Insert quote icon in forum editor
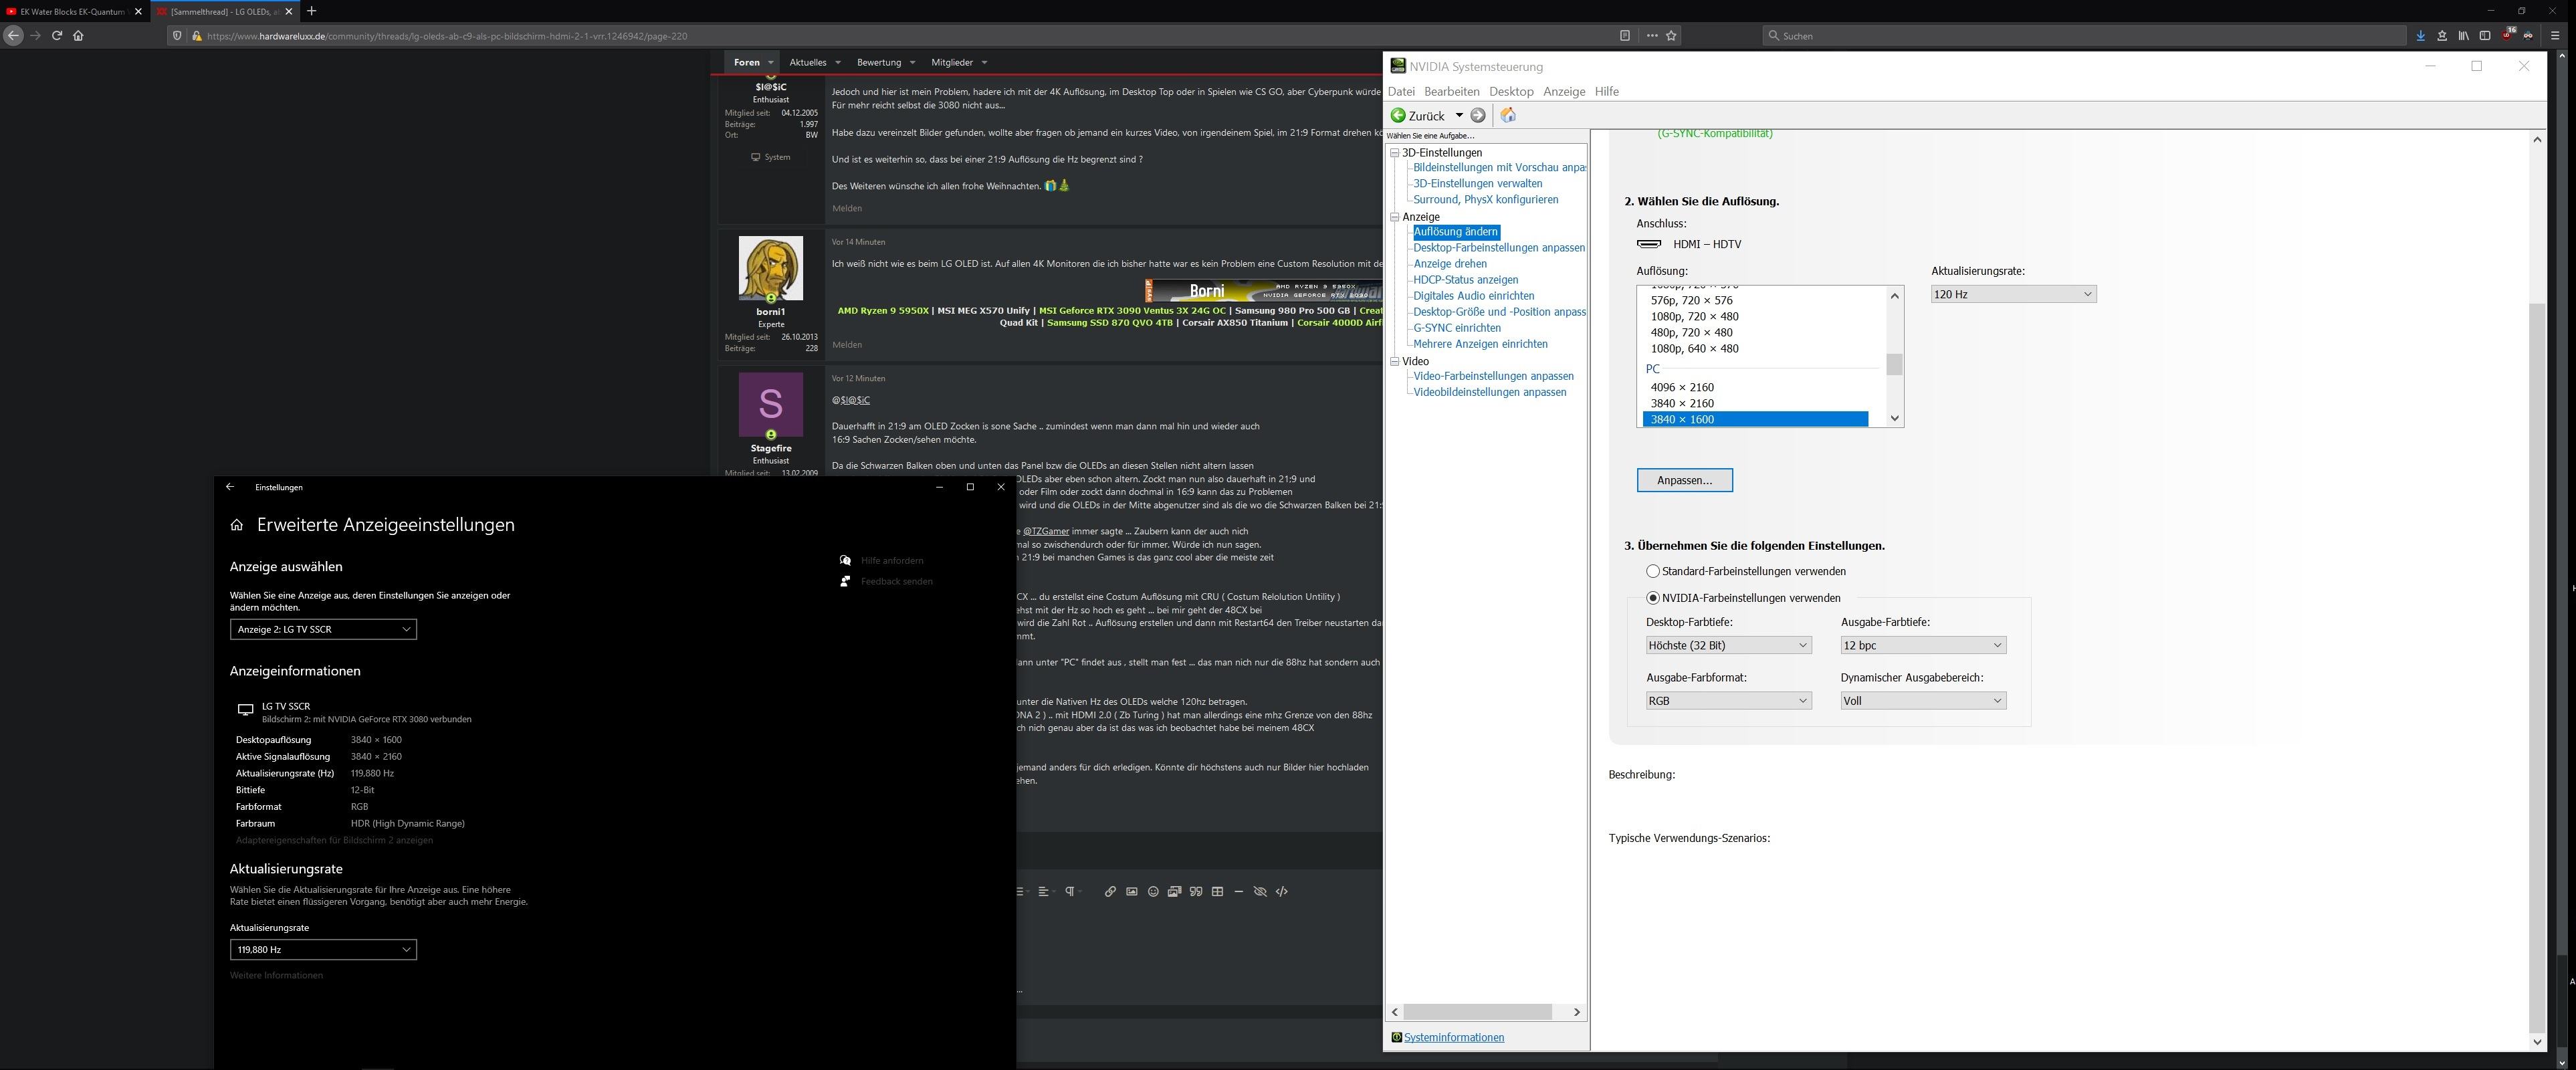The image size is (2576, 1070). pos(1196,891)
